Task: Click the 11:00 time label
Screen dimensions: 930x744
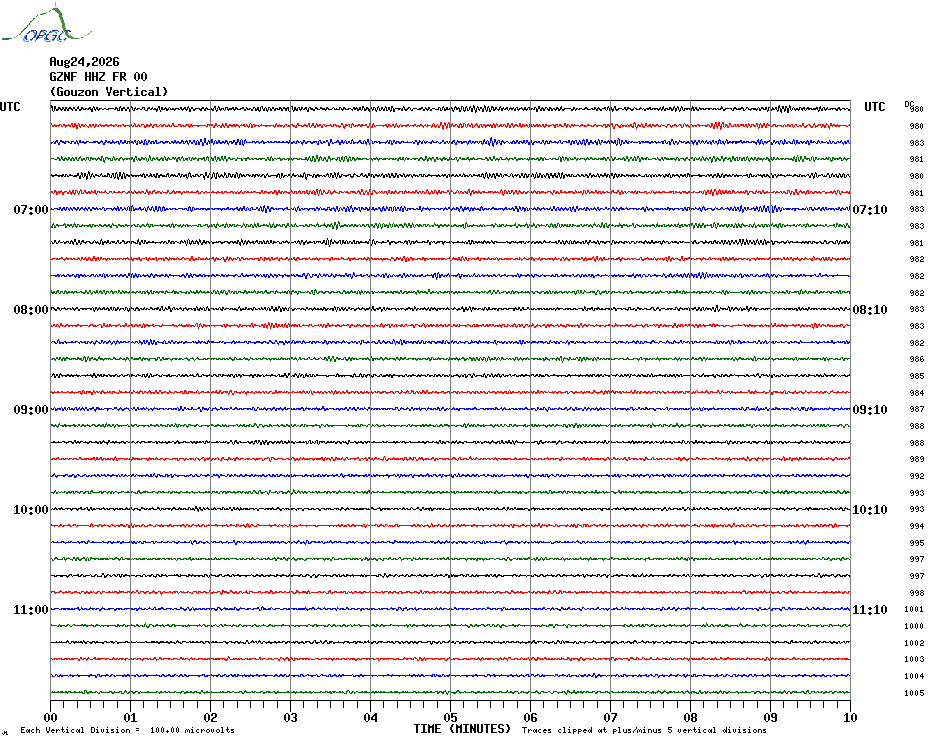Action: pyautogui.click(x=31, y=610)
